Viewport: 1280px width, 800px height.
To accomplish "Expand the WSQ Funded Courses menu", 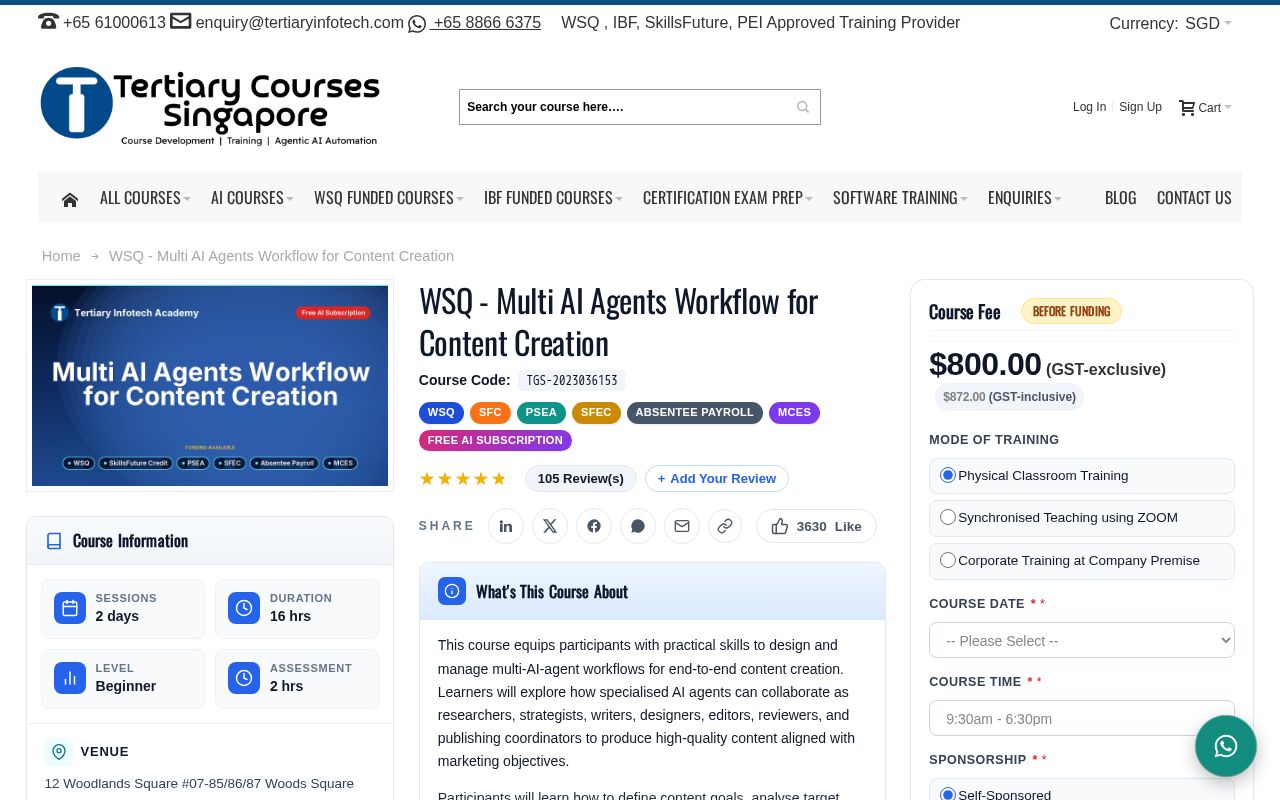I will coord(389,198).
